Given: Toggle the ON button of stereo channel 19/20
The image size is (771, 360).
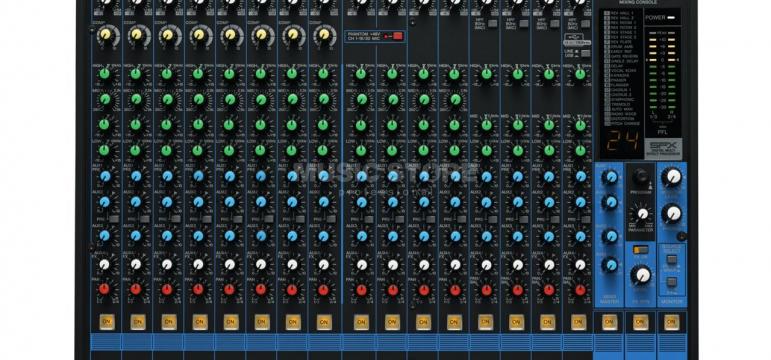Looking at the screenshot, I should pyautogui.click(x=579, y=322).
